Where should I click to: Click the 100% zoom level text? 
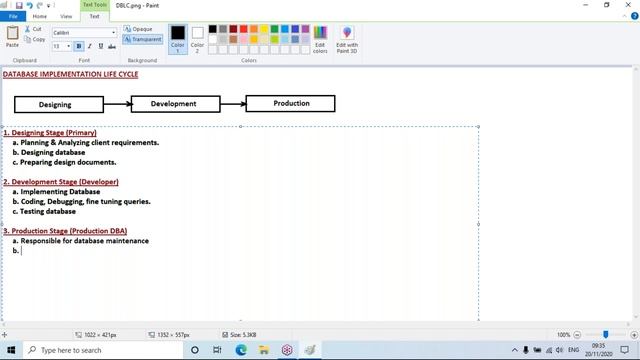563,335
